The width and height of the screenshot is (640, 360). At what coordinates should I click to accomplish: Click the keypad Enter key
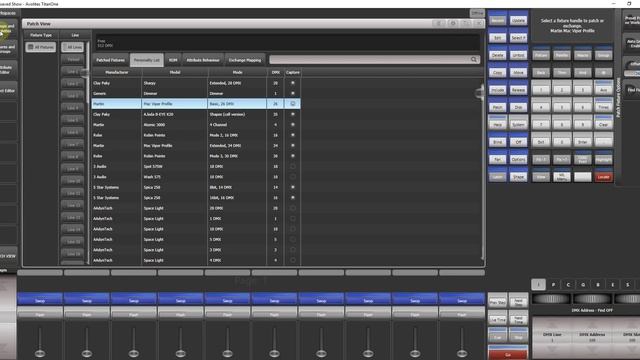[582, 142]
